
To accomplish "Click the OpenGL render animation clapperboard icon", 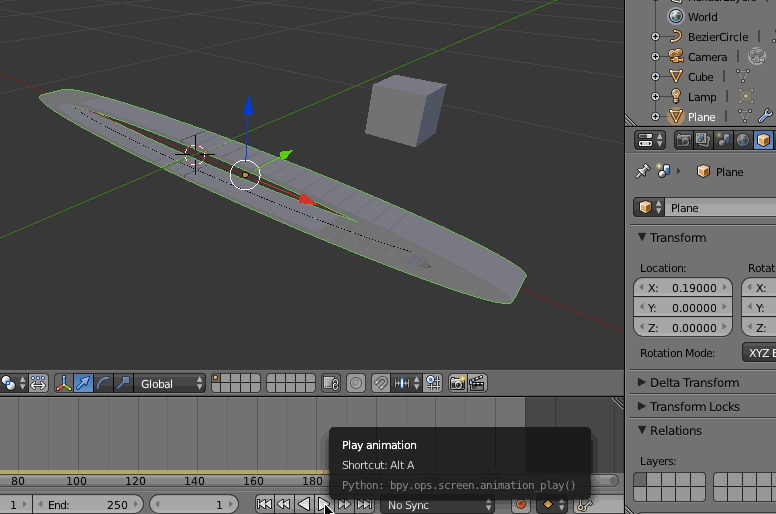I will 477,383.
